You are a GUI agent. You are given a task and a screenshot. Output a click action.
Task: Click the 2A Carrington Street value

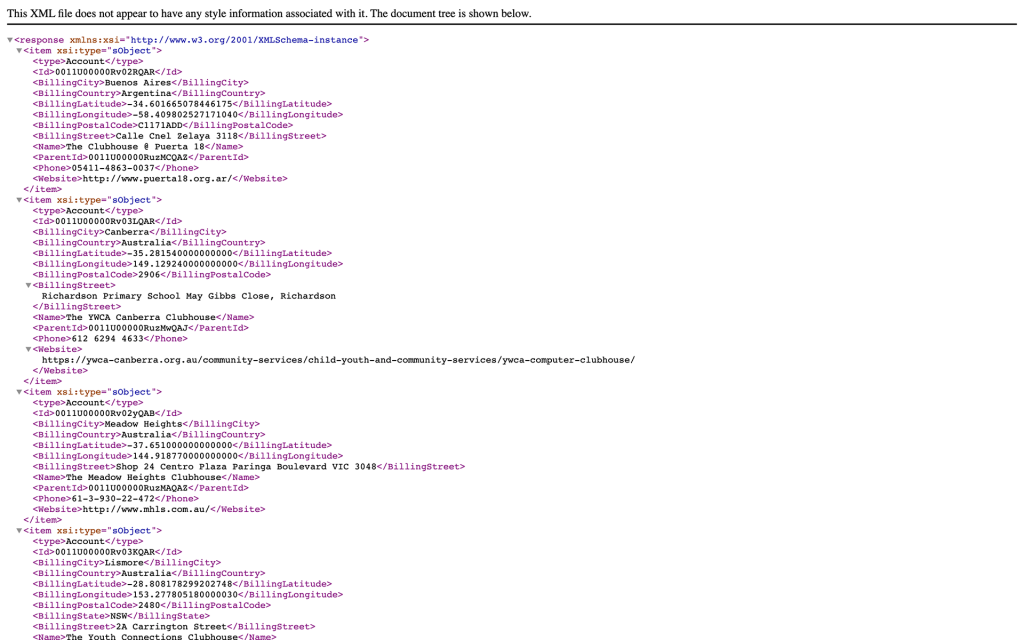173,627
